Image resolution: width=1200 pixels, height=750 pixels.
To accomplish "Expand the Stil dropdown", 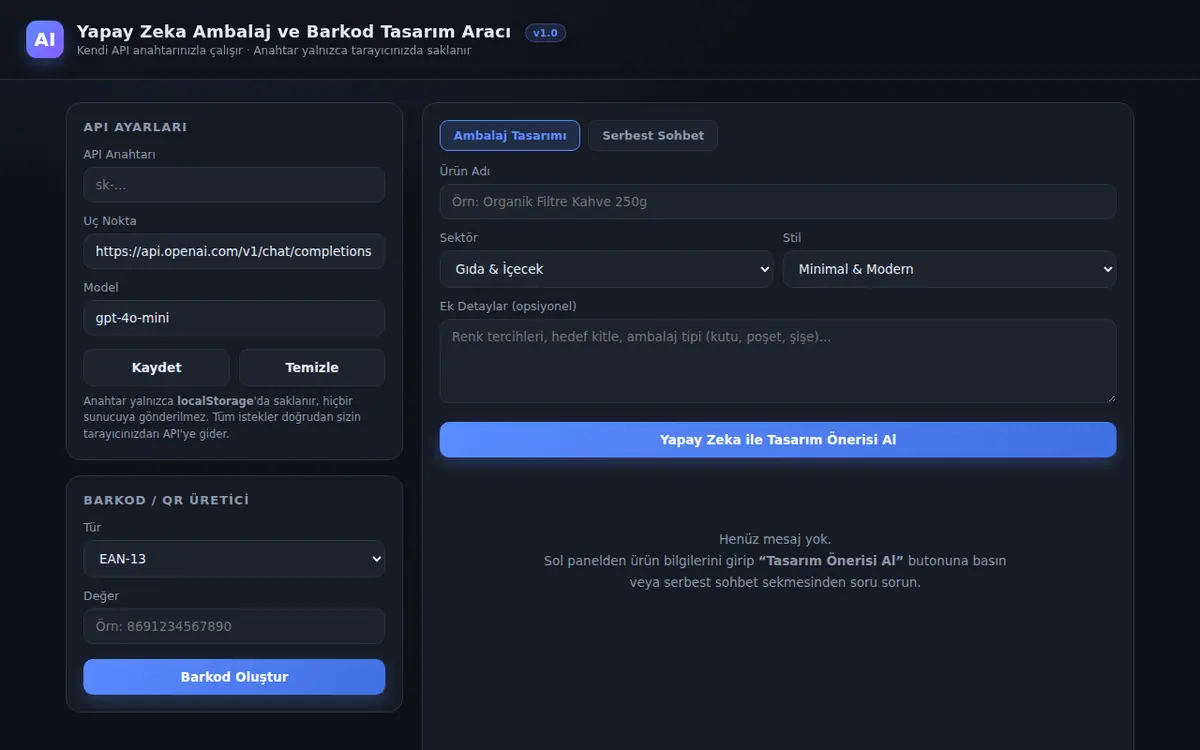I will coord(949,269).
